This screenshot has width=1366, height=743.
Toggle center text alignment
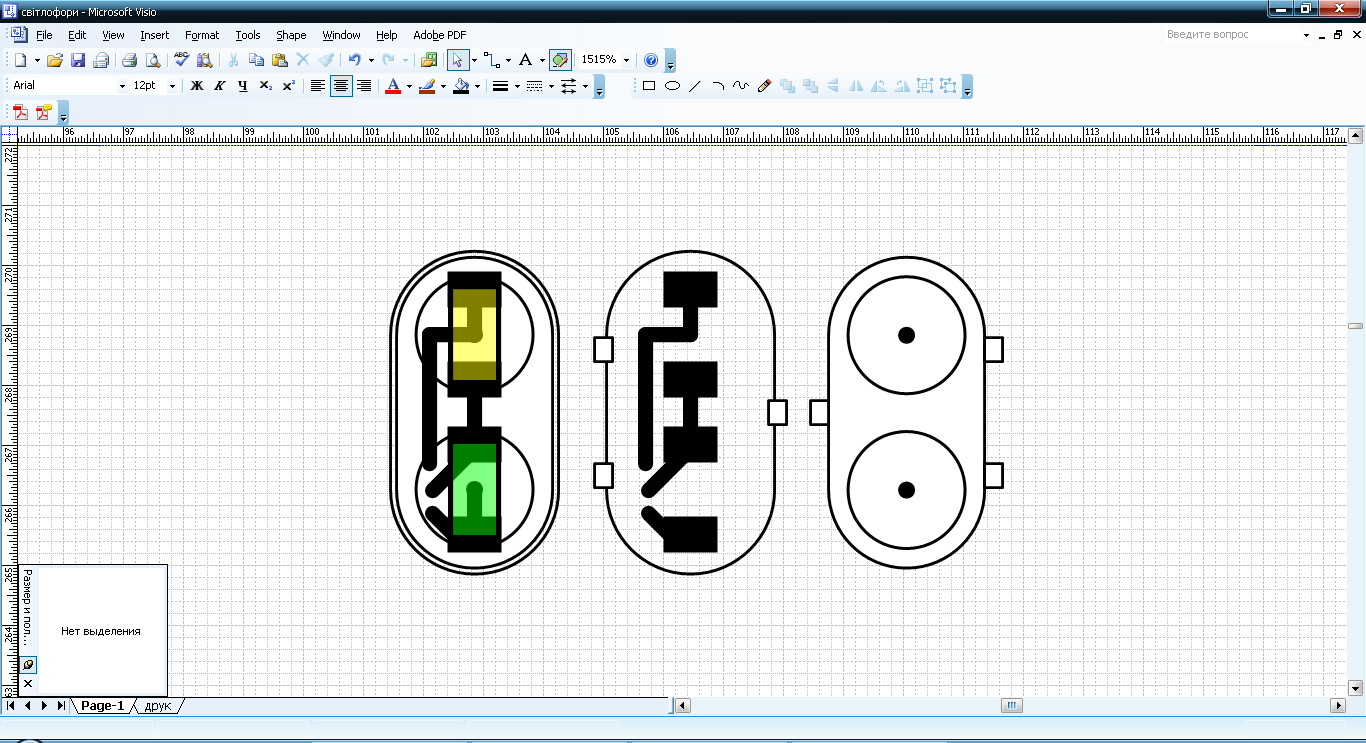[341, 86]
